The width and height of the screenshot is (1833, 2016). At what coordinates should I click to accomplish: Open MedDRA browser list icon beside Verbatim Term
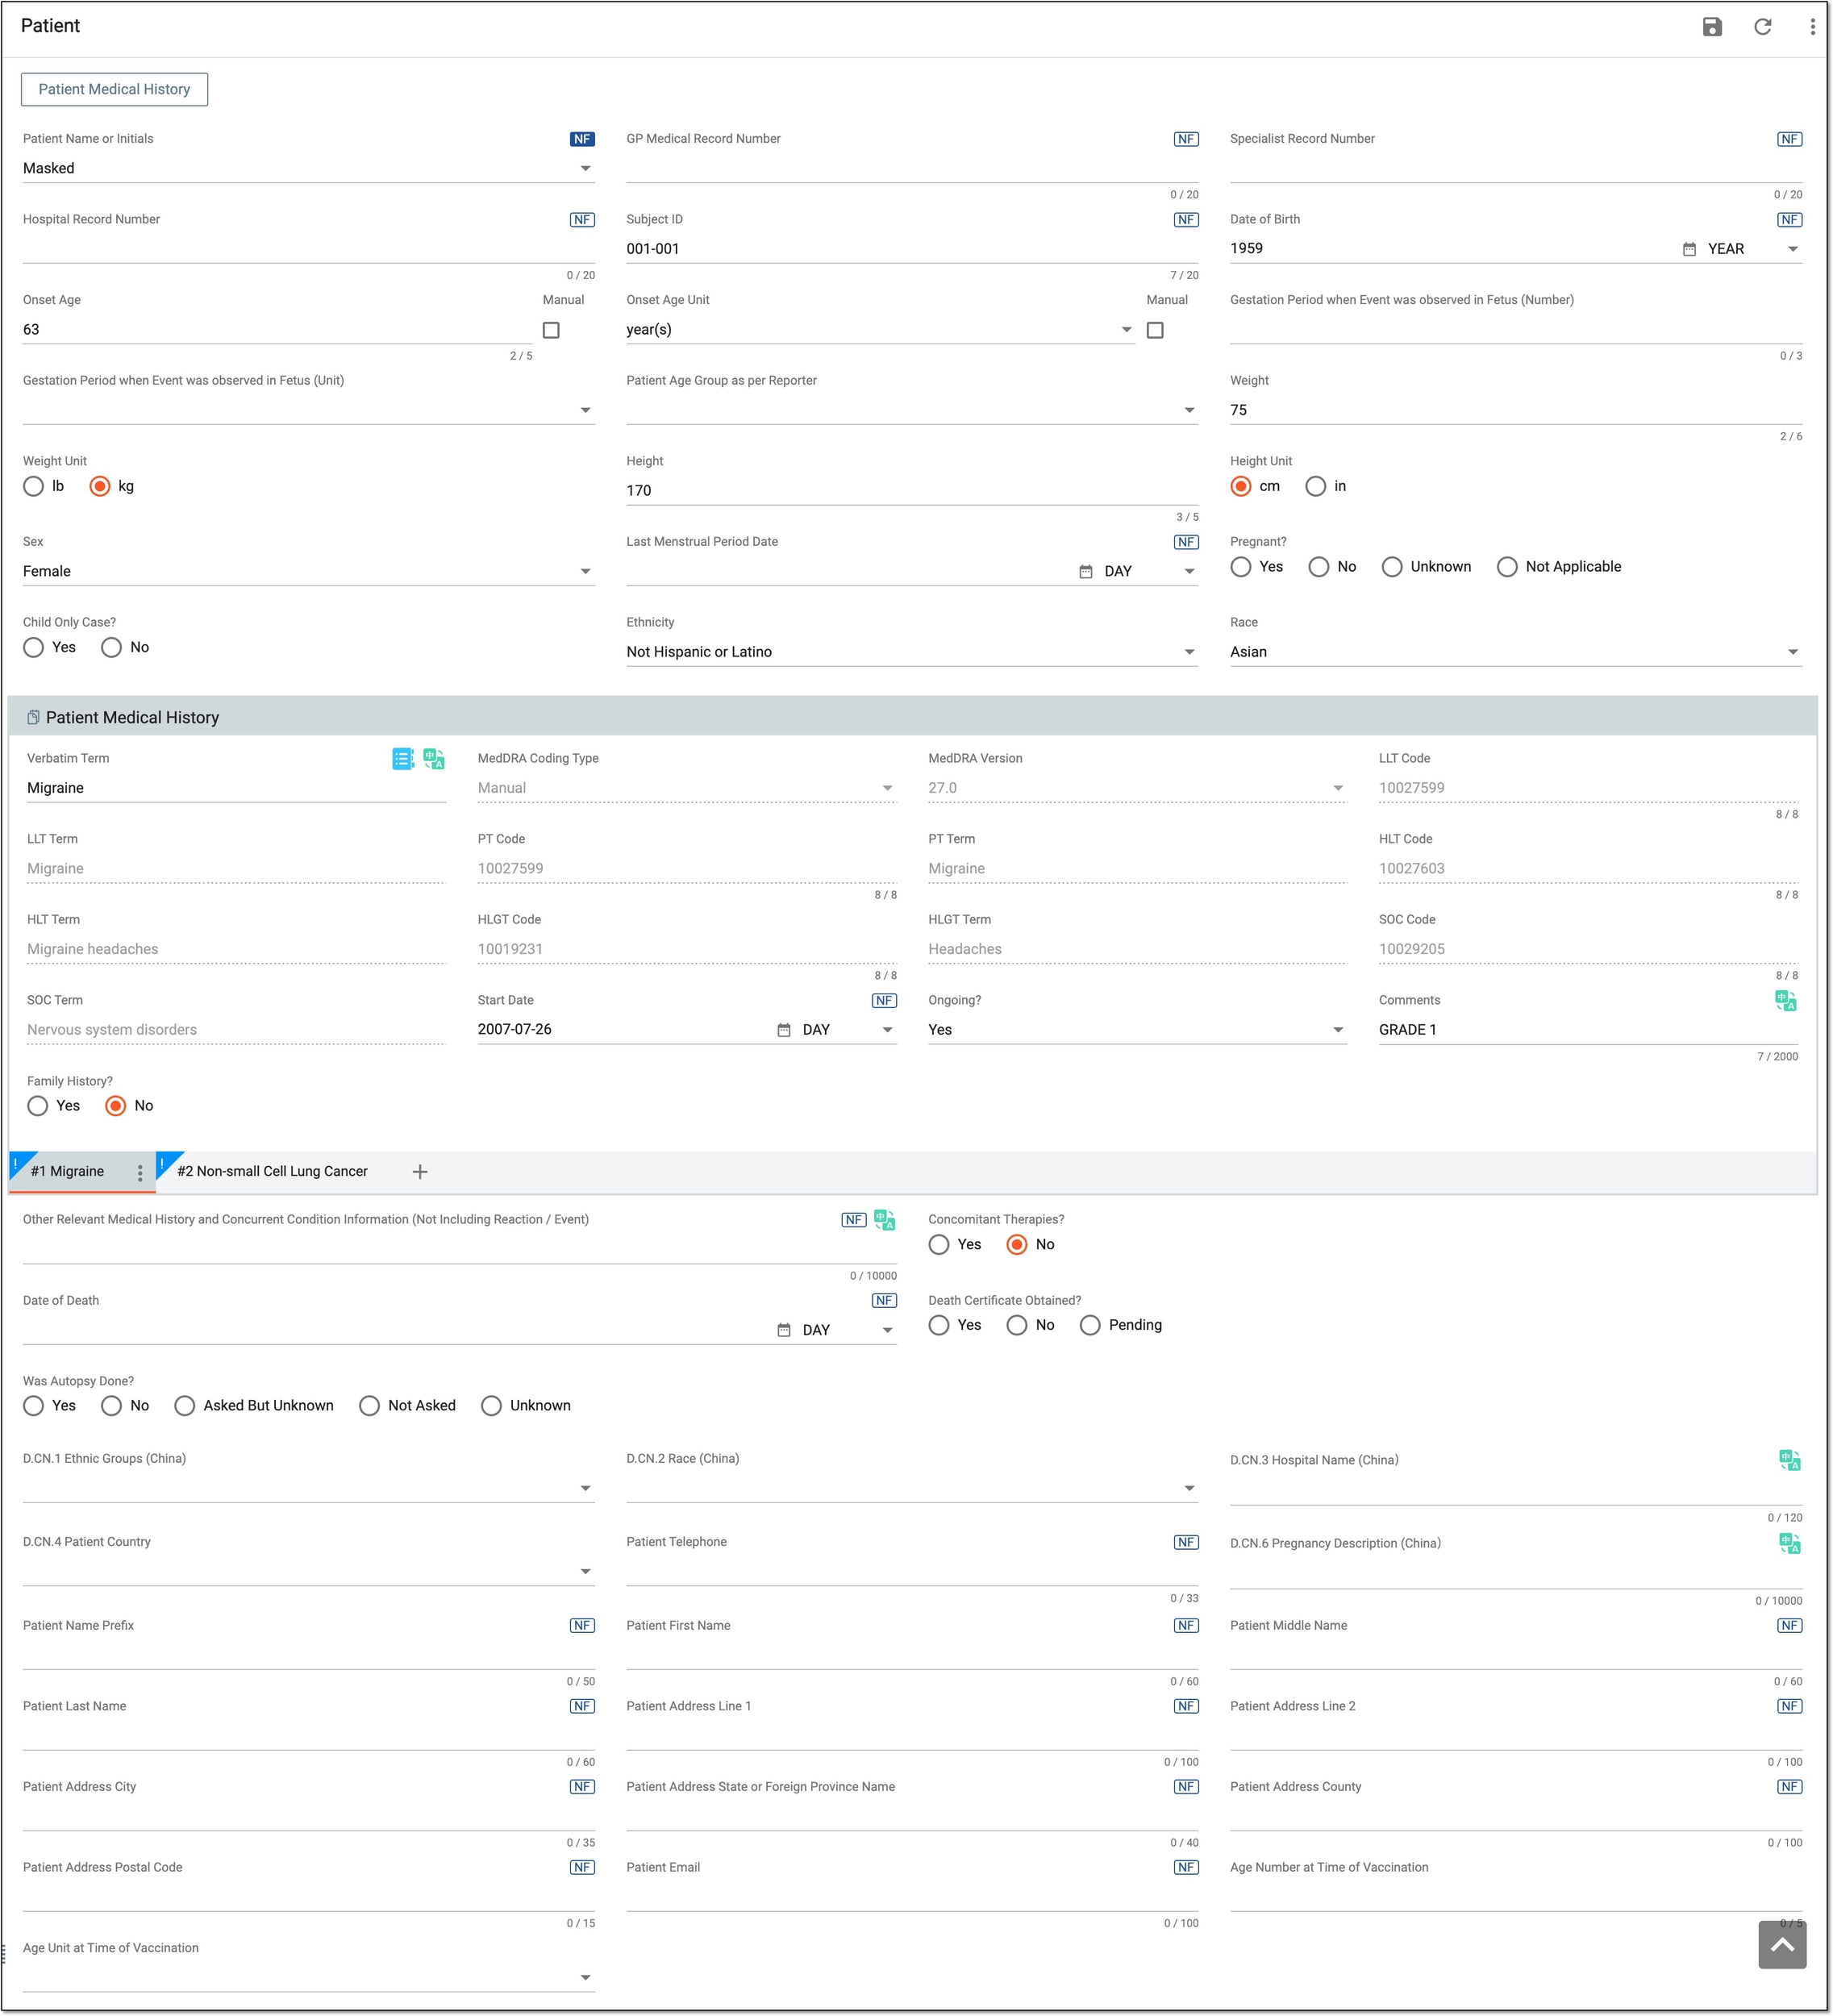click(403, 759)
